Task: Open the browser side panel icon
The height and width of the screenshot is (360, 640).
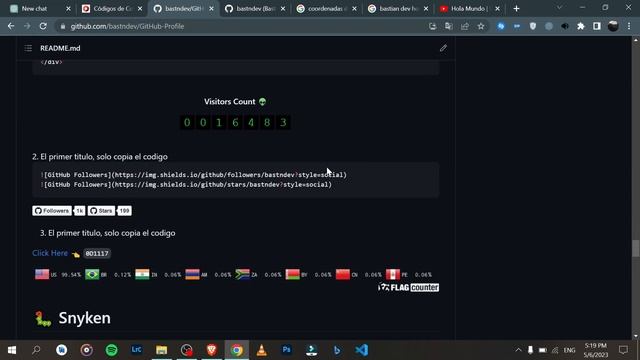Action: (597, 26)
